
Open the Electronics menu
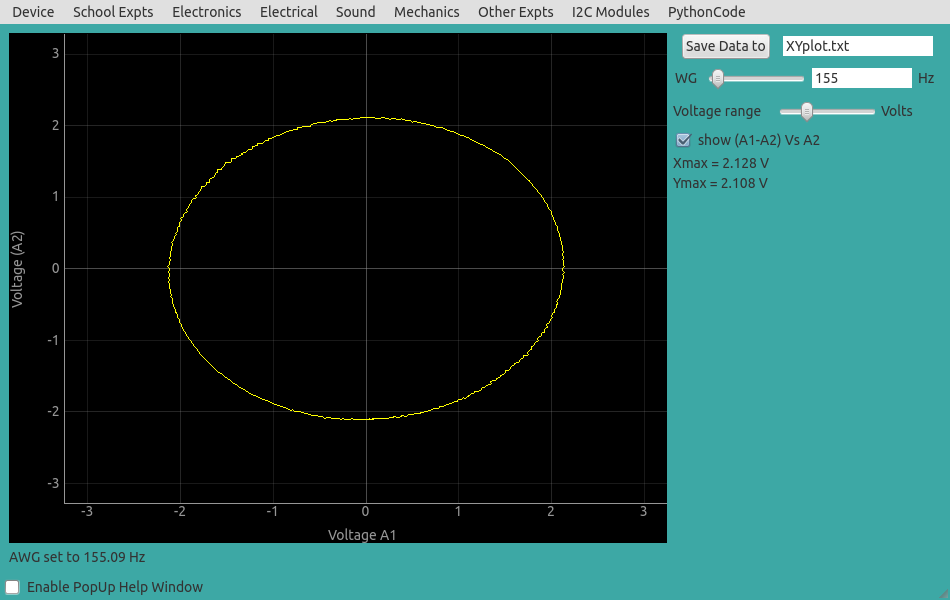pyautogui.click(x=206, y=12)
